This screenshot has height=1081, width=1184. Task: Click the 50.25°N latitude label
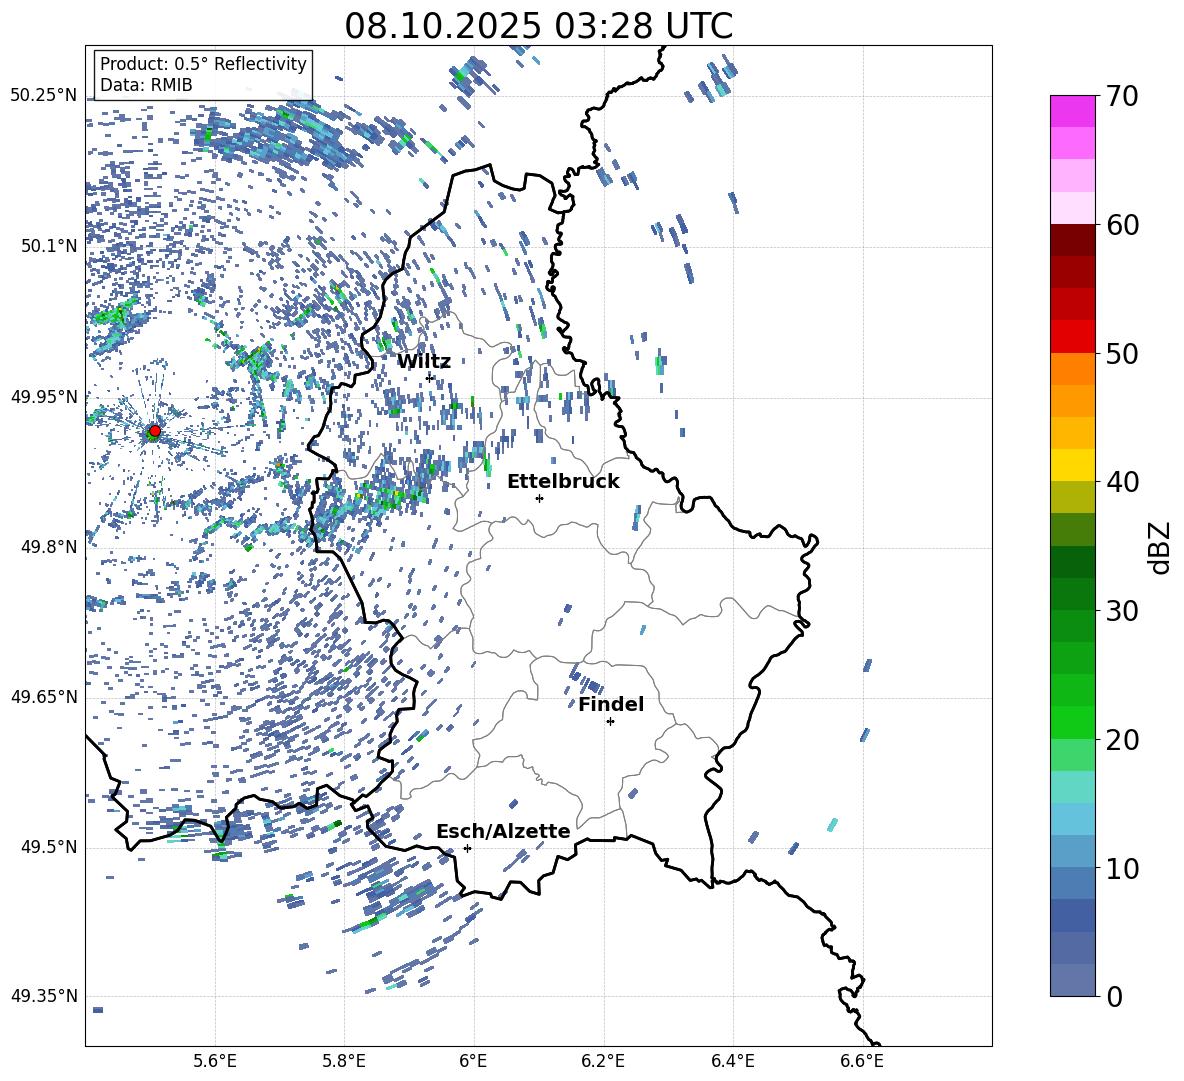click(x=44, y=96)
